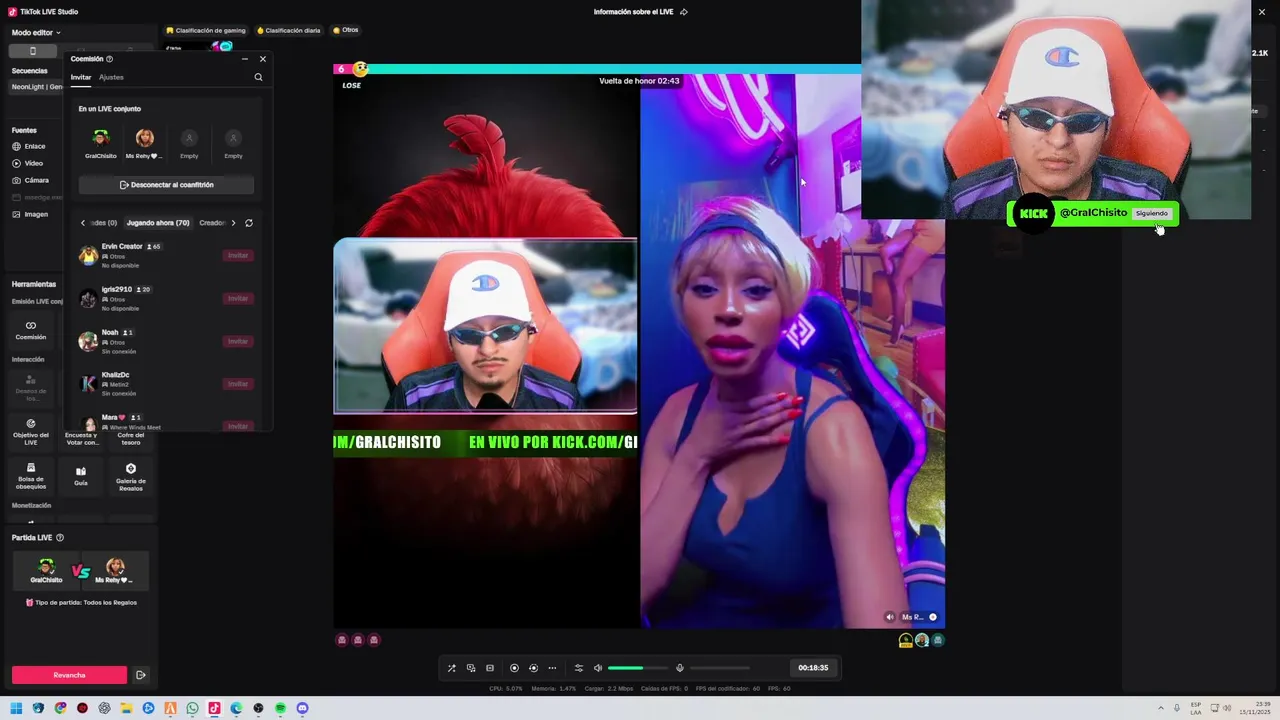Image resolution: width=1280 pixels, height=720 pixels.
Task: Open the Guía tool
Action: tap(81, 476)
